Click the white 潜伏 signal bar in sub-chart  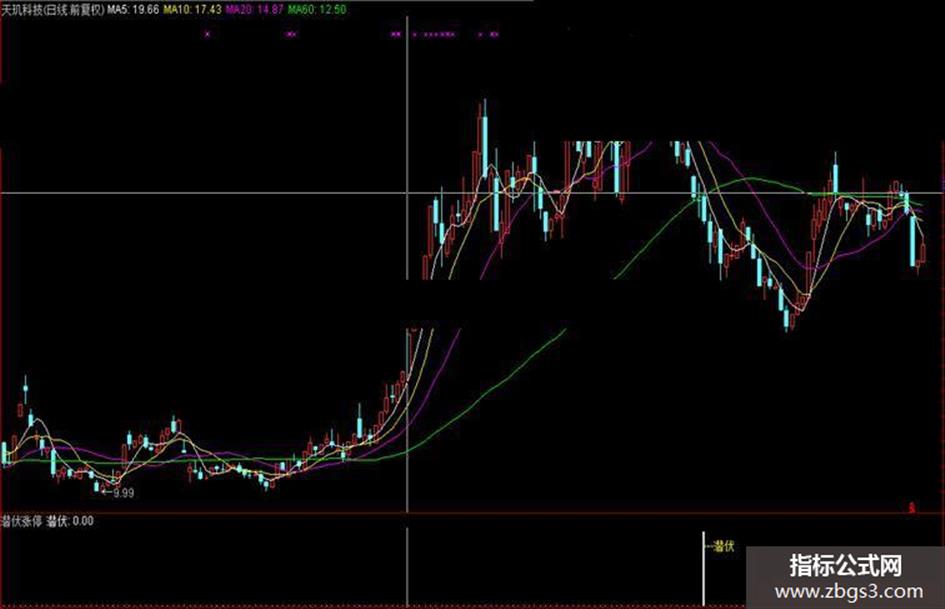tap(703, 569)
